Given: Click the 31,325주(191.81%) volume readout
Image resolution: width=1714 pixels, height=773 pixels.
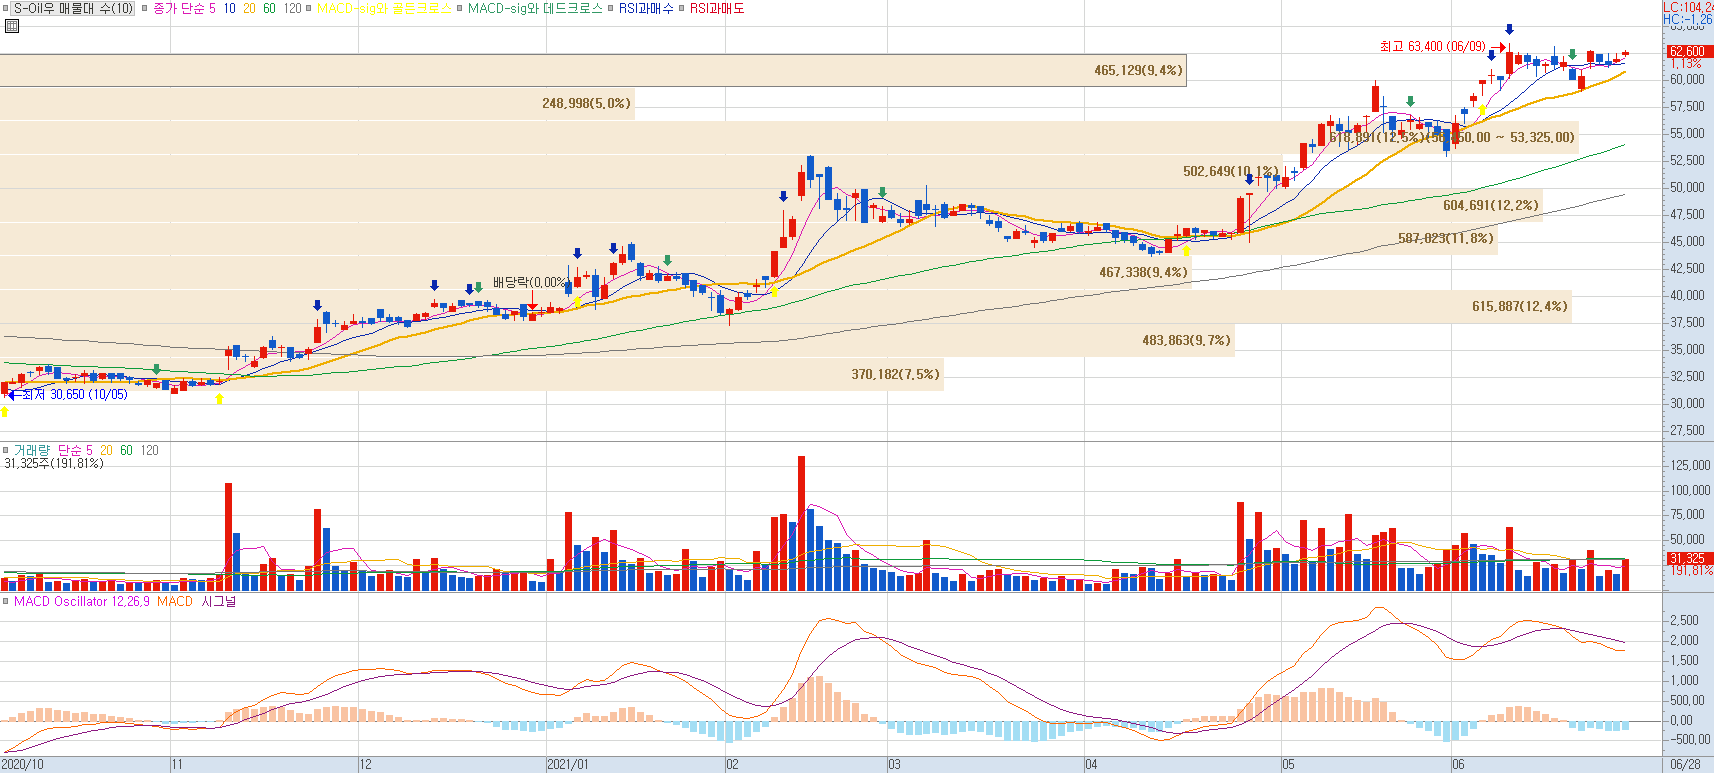Looking at the screenshot, I should click(54, 463).
